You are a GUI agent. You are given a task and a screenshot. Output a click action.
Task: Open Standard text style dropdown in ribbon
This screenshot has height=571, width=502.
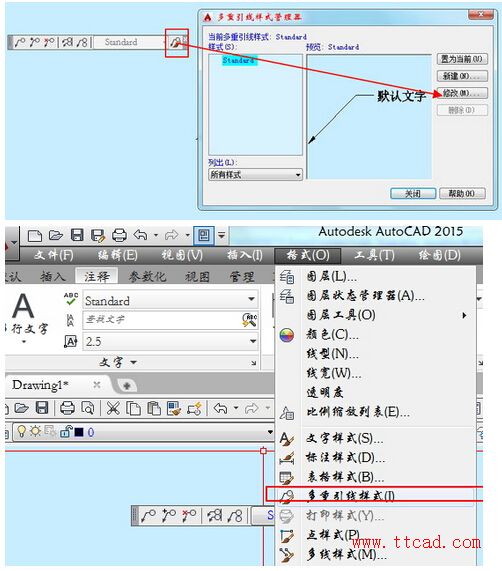pyautogui.click(x=251, y=299)
